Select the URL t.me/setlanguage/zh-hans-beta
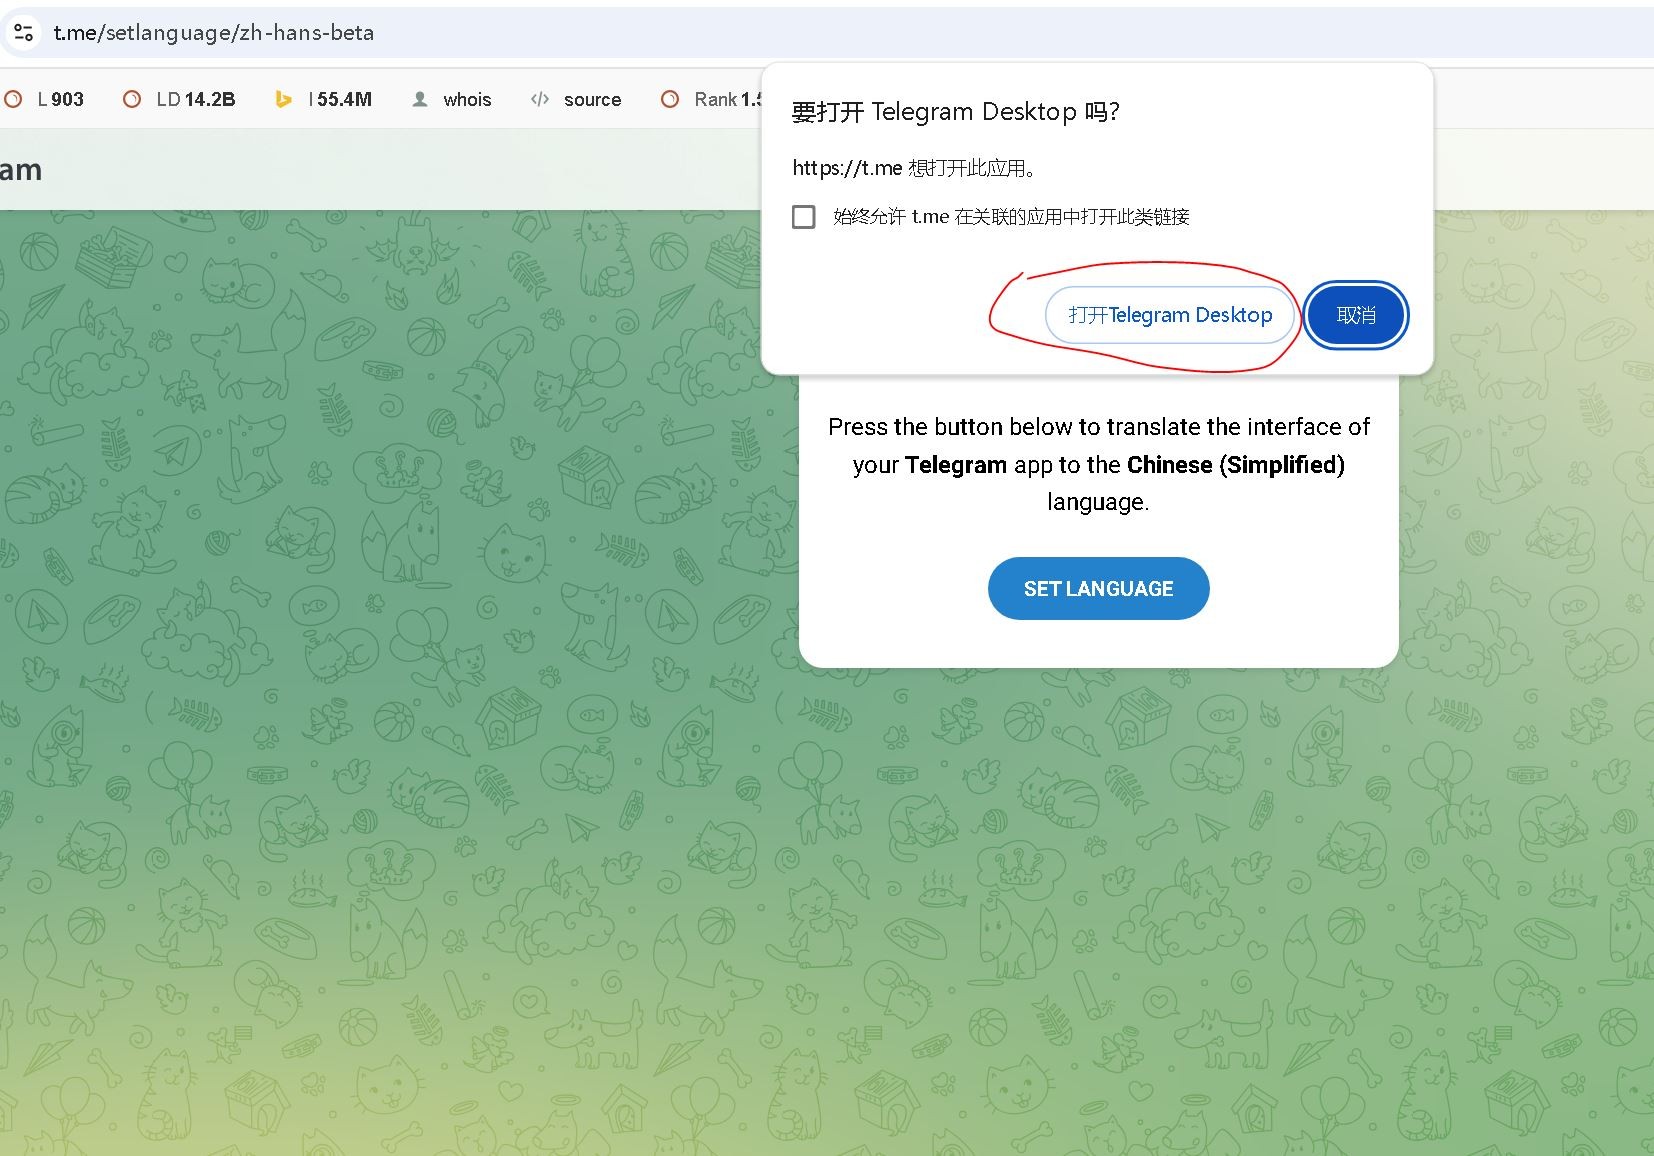1654x1156 pixels. pos(214,33)
